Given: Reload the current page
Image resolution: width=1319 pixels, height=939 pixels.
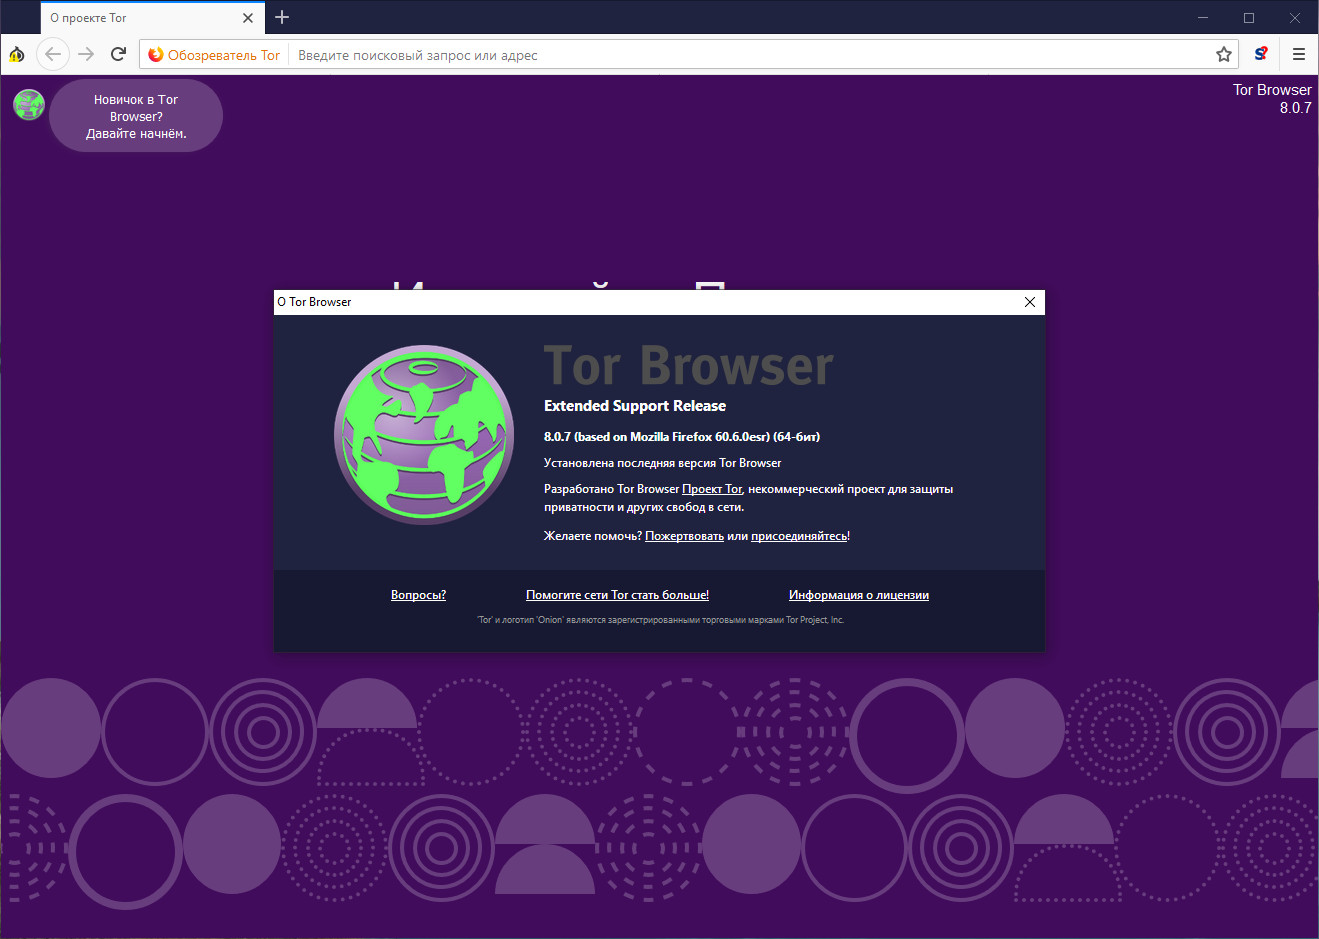Looking at the screenshot, I should tap(118, 54).
